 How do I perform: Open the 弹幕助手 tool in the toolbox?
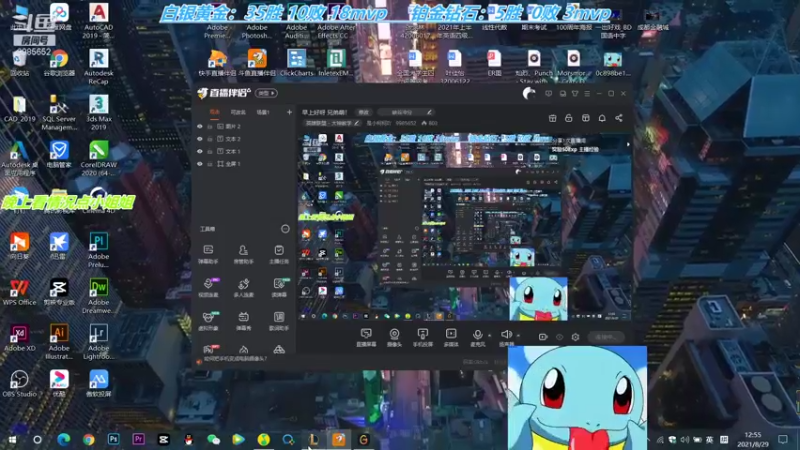[208, 254]
